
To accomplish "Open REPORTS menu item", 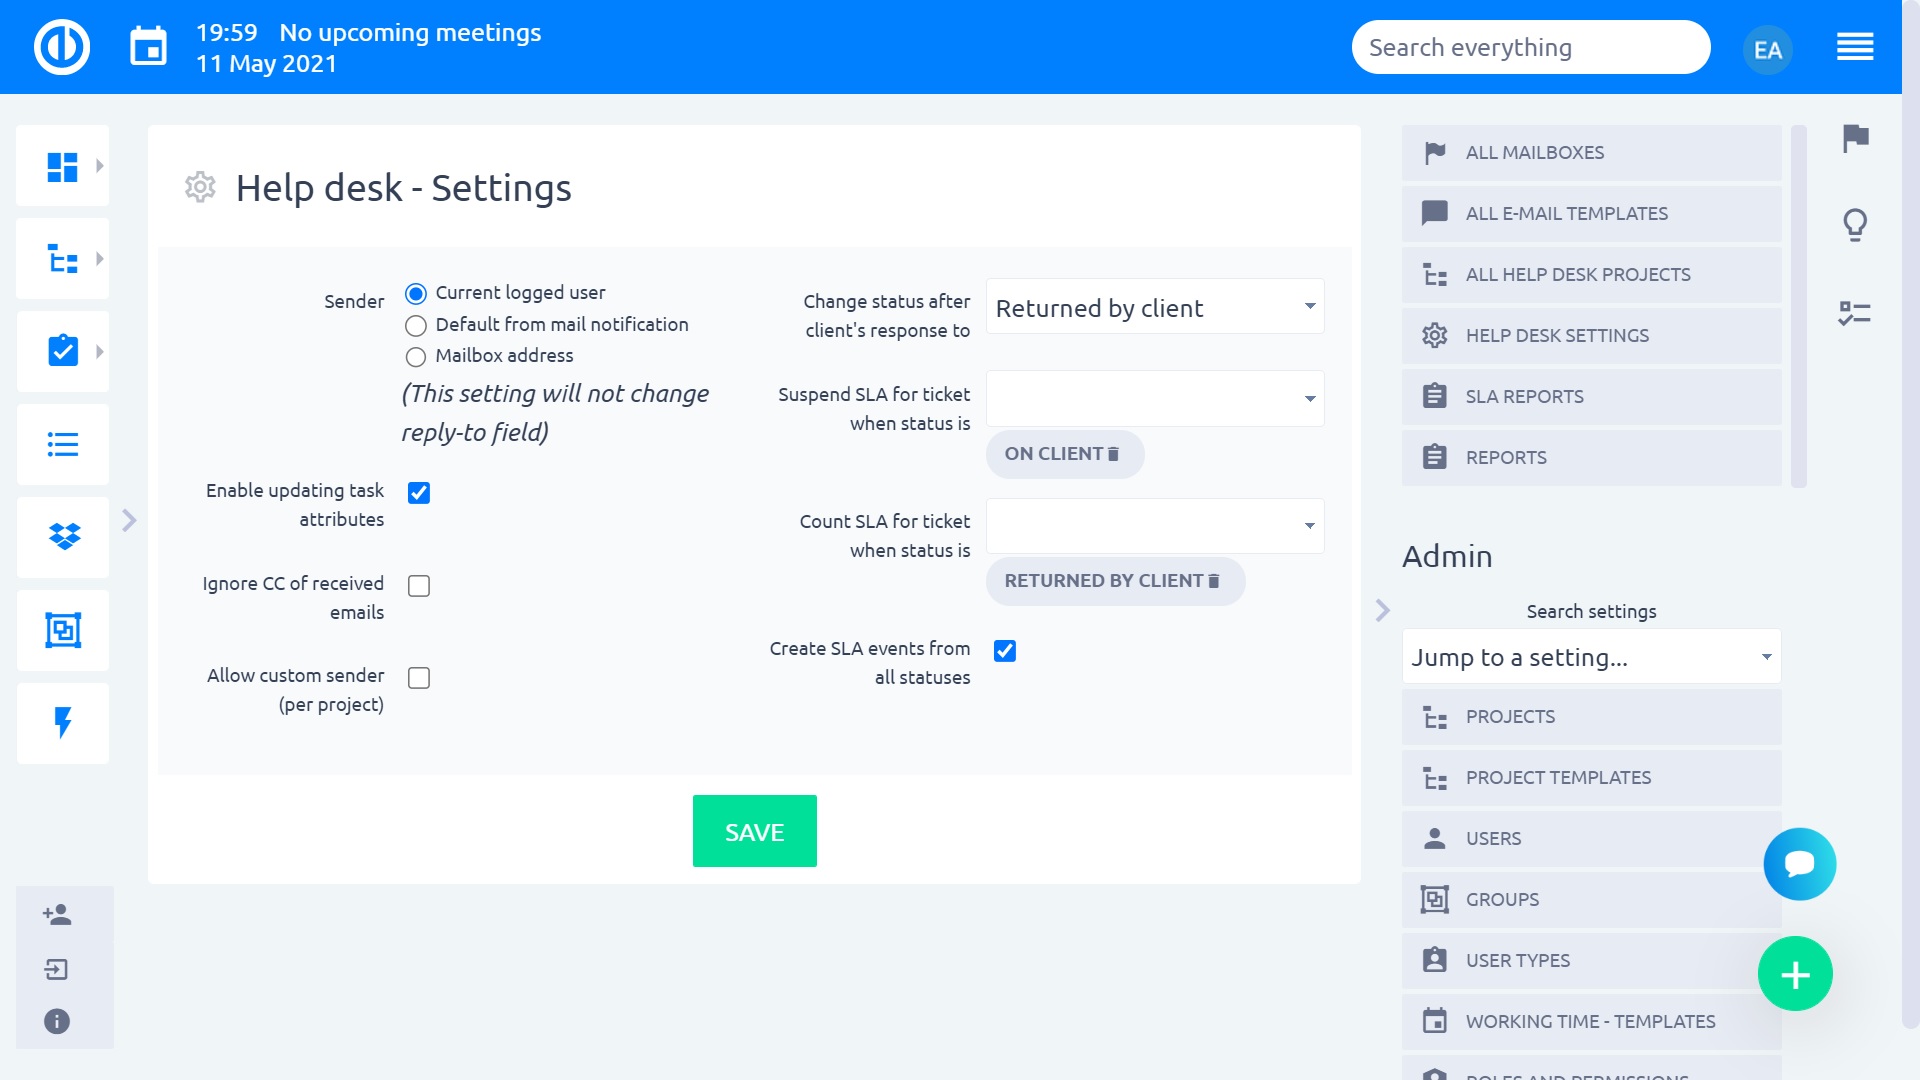I will point(1591,458).
